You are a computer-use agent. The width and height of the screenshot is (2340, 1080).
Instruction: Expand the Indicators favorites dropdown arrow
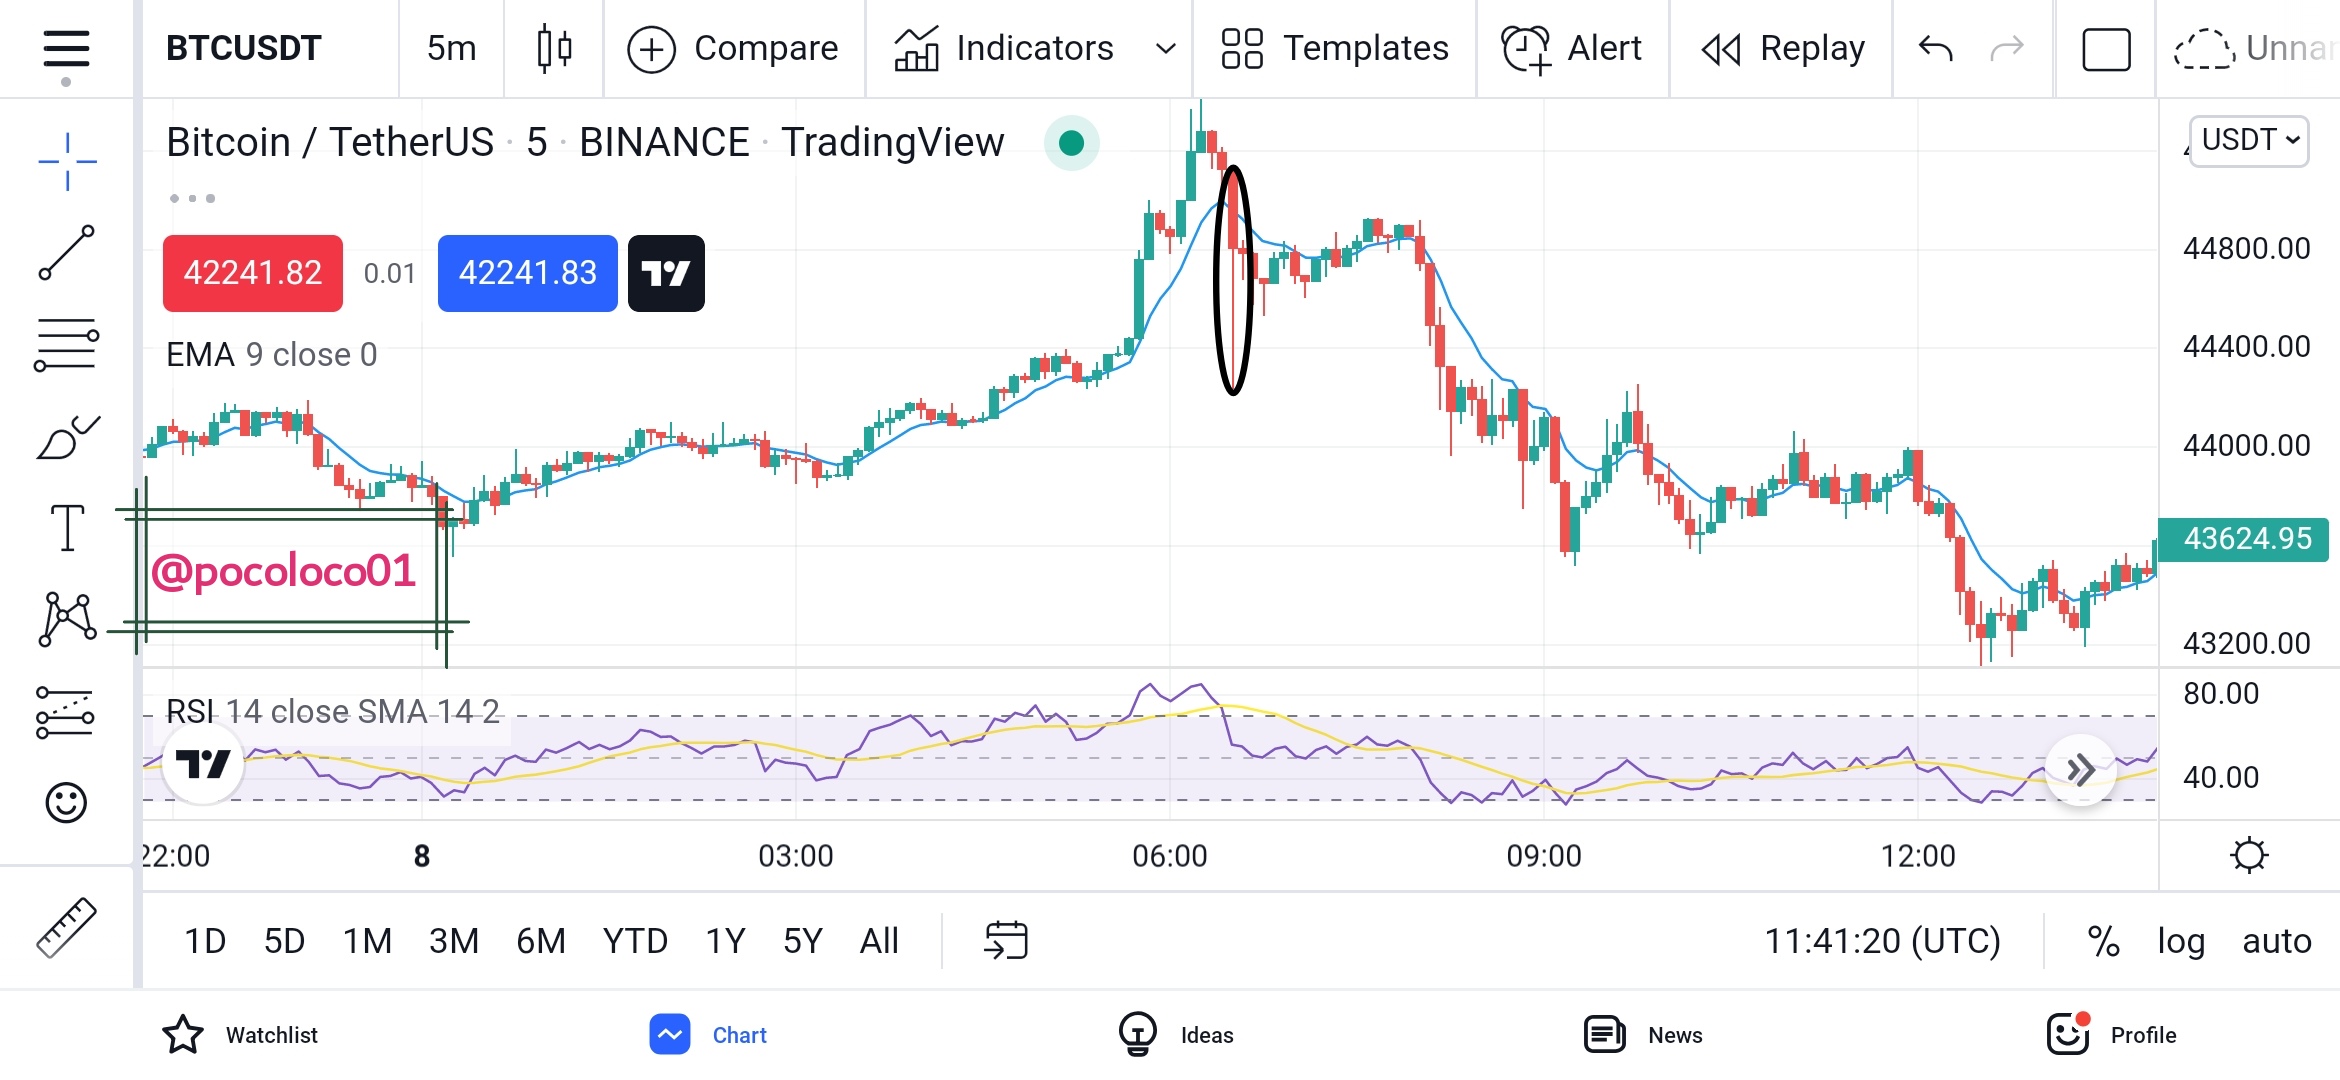click(1165, 48)
